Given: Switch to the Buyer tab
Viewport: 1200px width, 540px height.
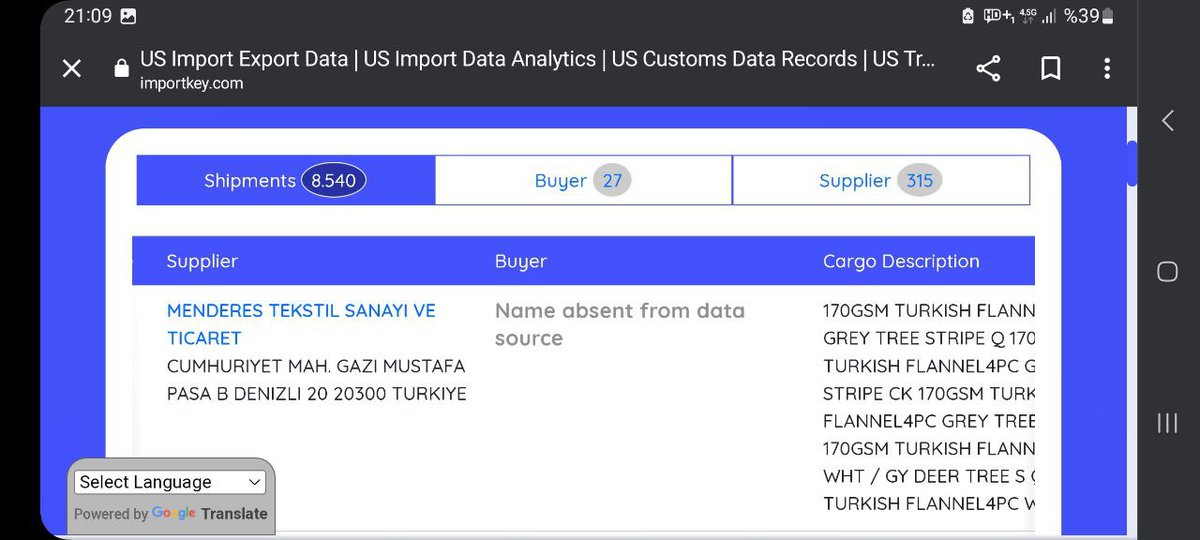Looking at the screenshot, I should coord(583,180).
